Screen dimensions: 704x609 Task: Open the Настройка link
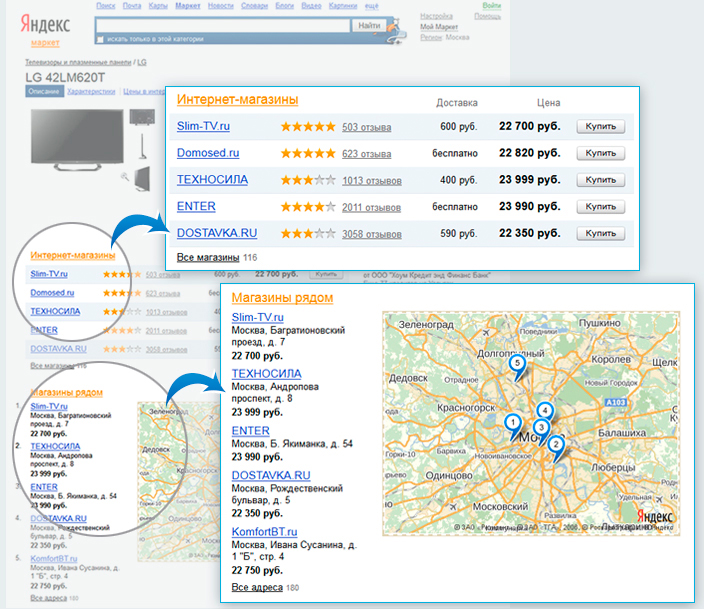(x=436, y=16)
